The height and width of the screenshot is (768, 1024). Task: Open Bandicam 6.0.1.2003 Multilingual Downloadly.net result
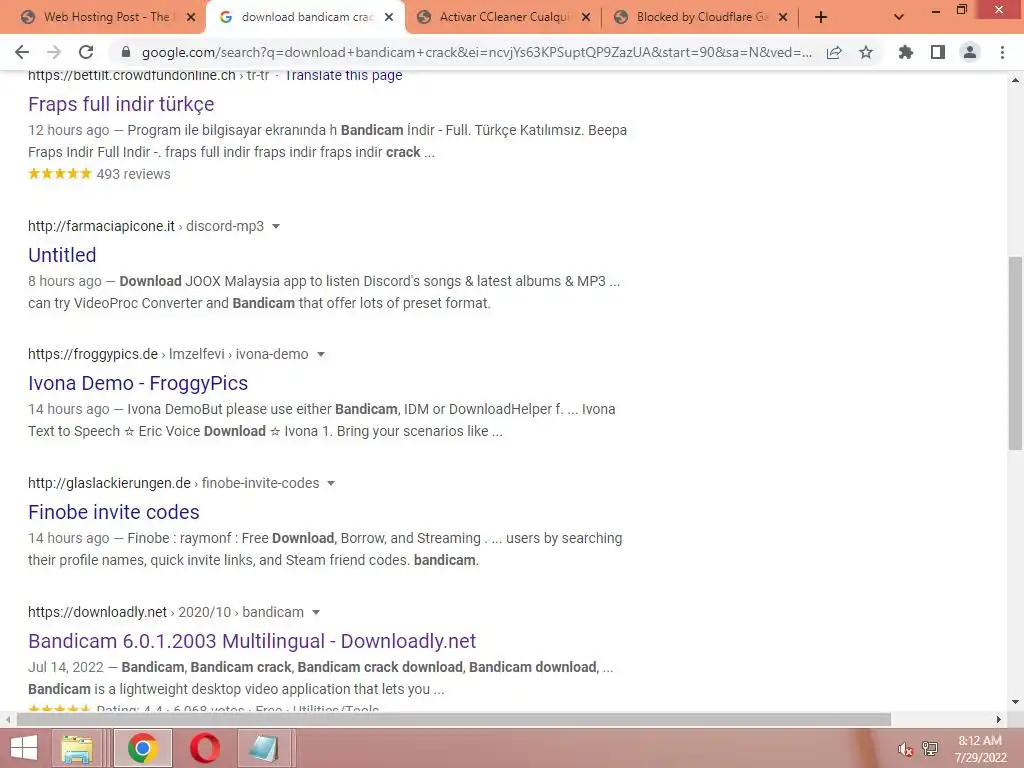pyautogui.click(x=252, y=641)
